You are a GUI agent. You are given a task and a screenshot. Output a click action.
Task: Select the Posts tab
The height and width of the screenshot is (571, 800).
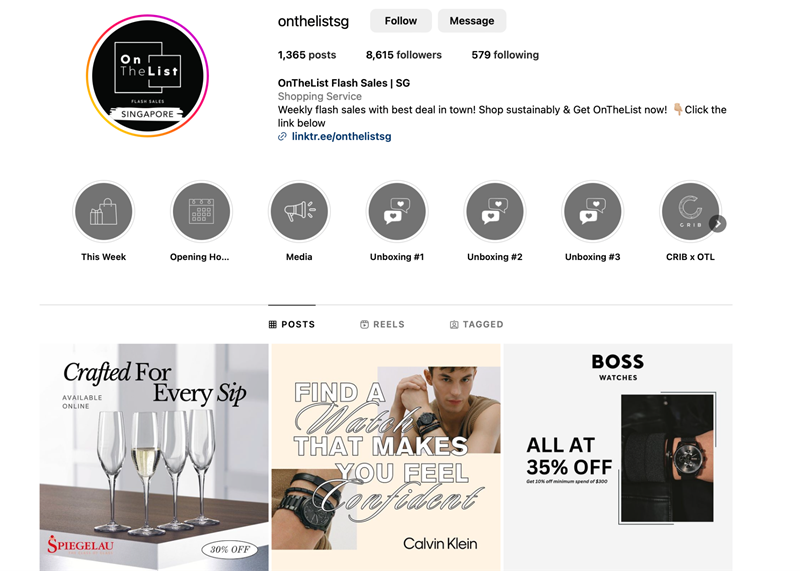(x=292, y=325)
